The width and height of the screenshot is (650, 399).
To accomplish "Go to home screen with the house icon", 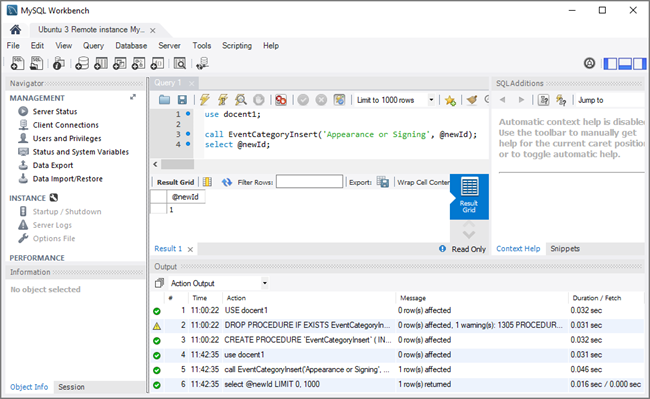I will (15, 29).
